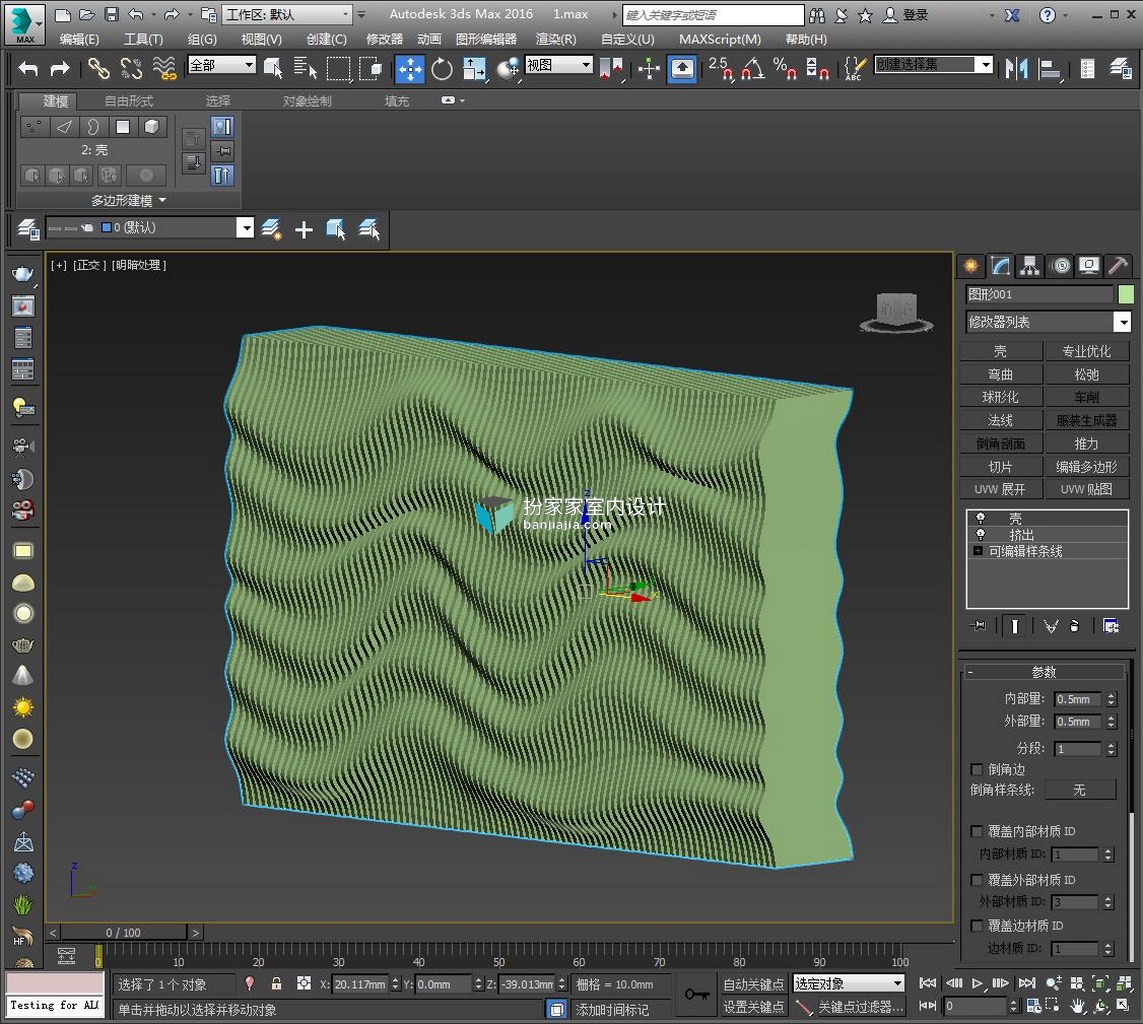Toggle the pin stack icon under modifier stack
Image resolution: width=1143 pixels, height=1024 pixels.
coord(978,626)
